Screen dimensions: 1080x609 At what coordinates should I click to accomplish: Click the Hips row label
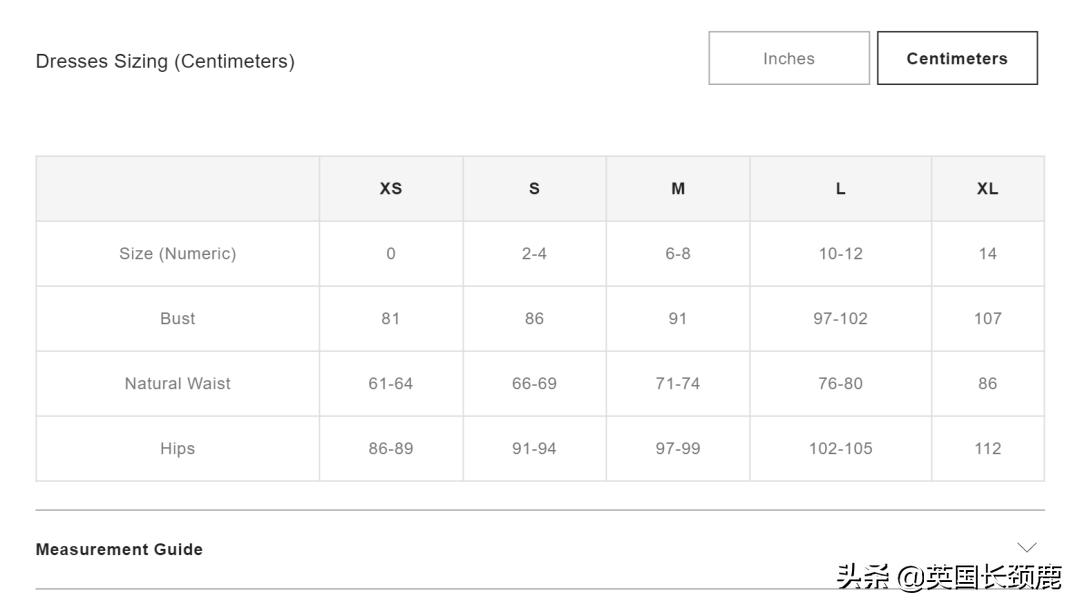(x=178, y=449)
